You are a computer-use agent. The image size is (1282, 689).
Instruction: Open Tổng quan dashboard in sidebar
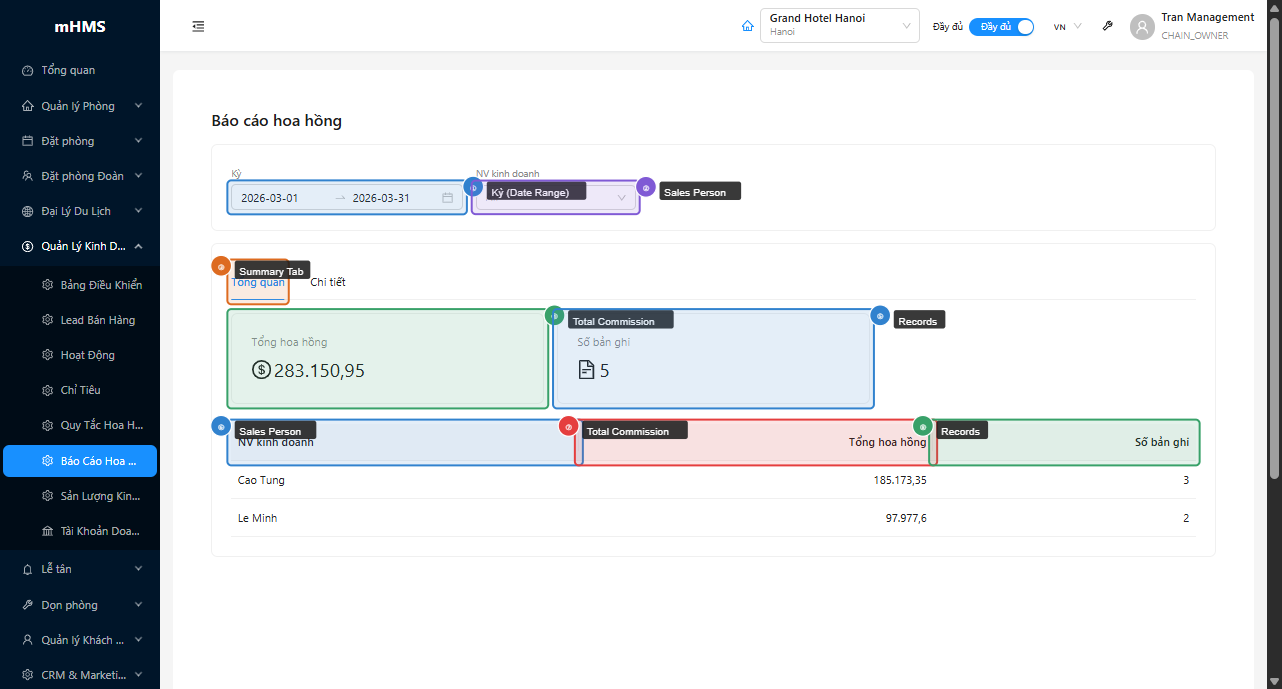pyautogui.click(x=68, y=70)
